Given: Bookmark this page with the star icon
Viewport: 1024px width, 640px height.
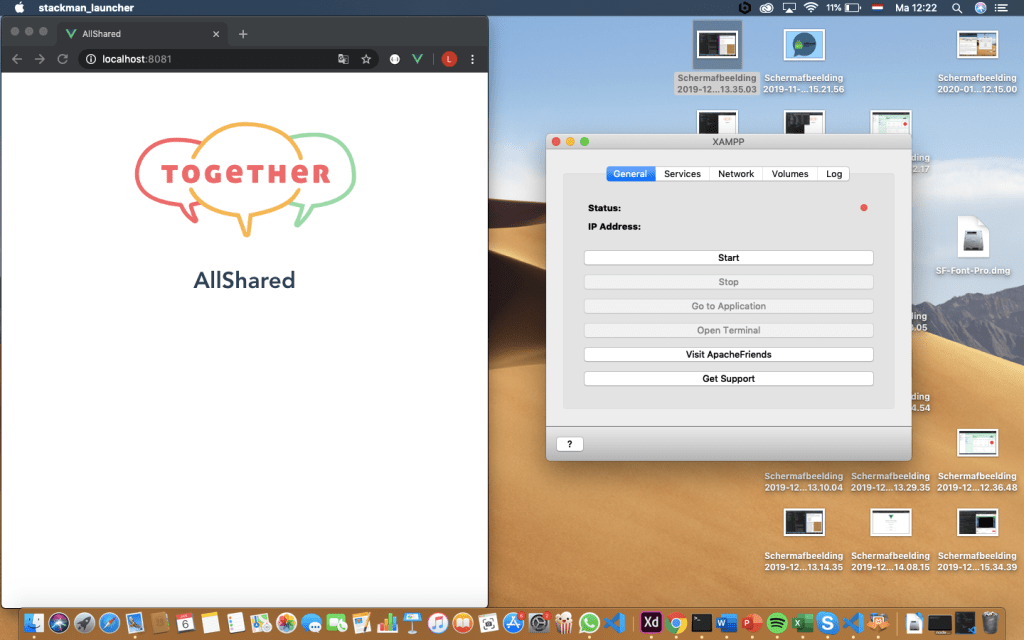Looking at the screenshot, I should (x=366, y=60).
